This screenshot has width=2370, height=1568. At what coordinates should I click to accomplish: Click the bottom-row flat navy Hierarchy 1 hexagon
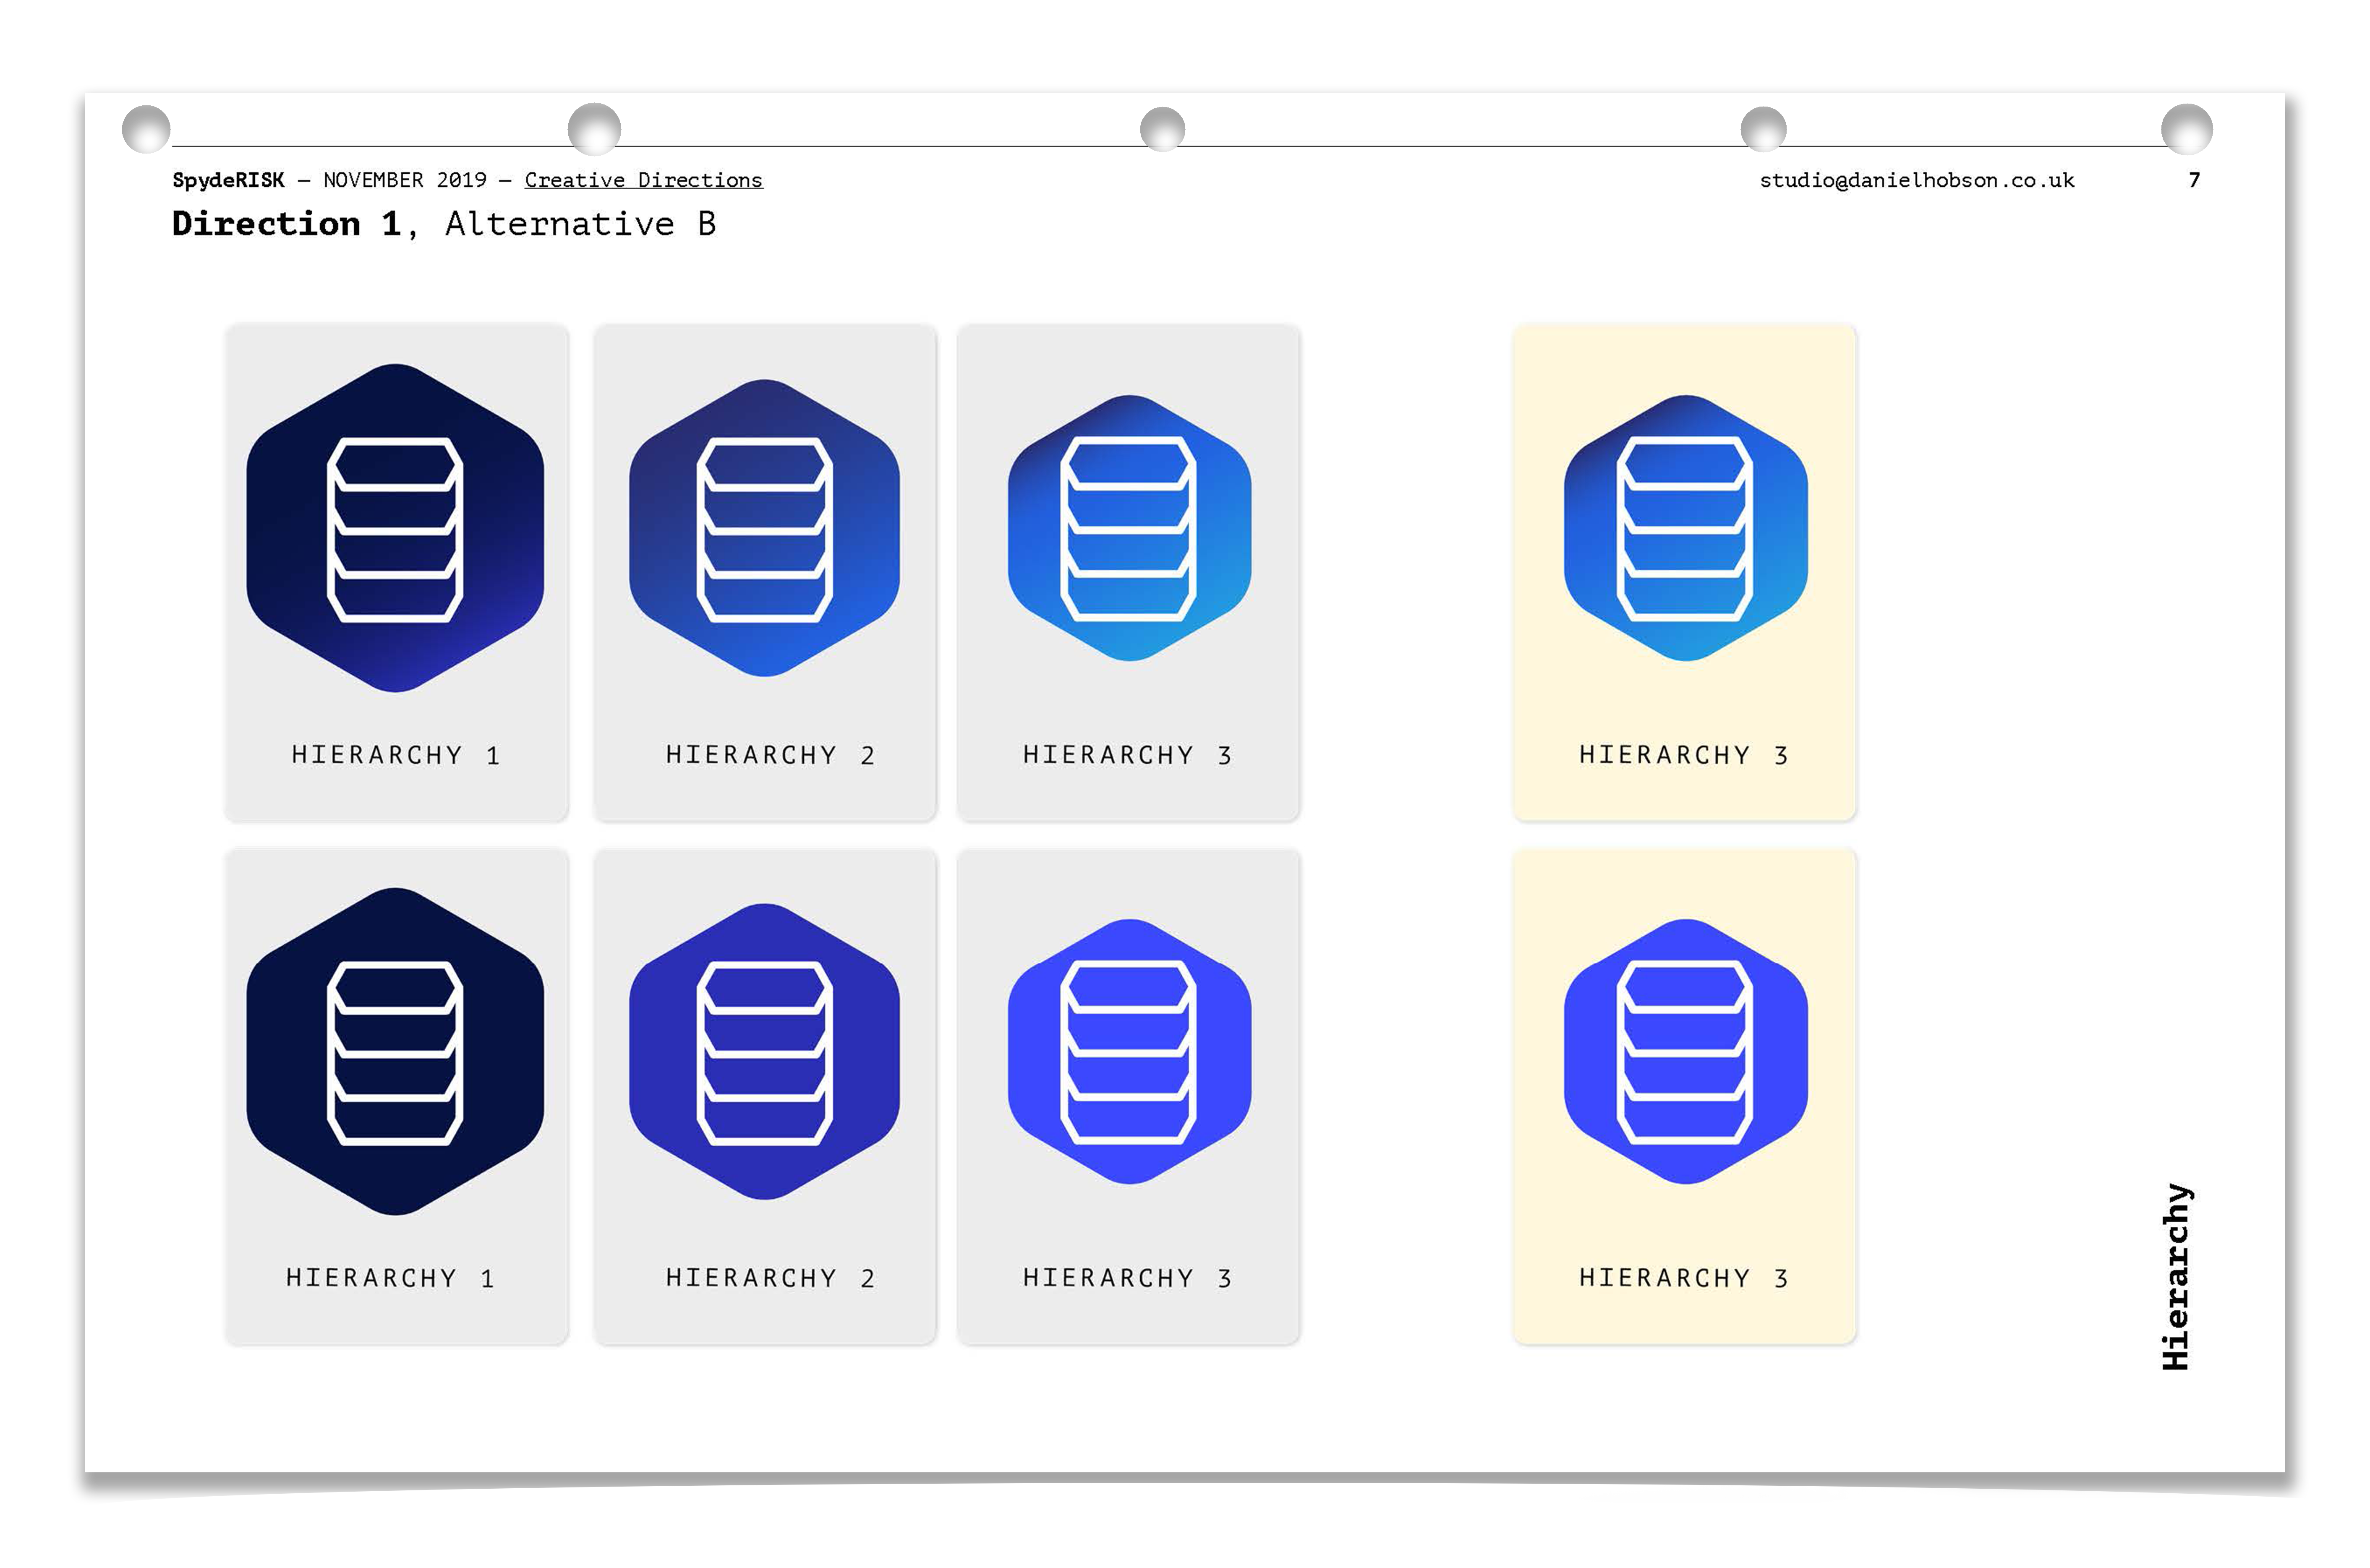point(395,1052)
